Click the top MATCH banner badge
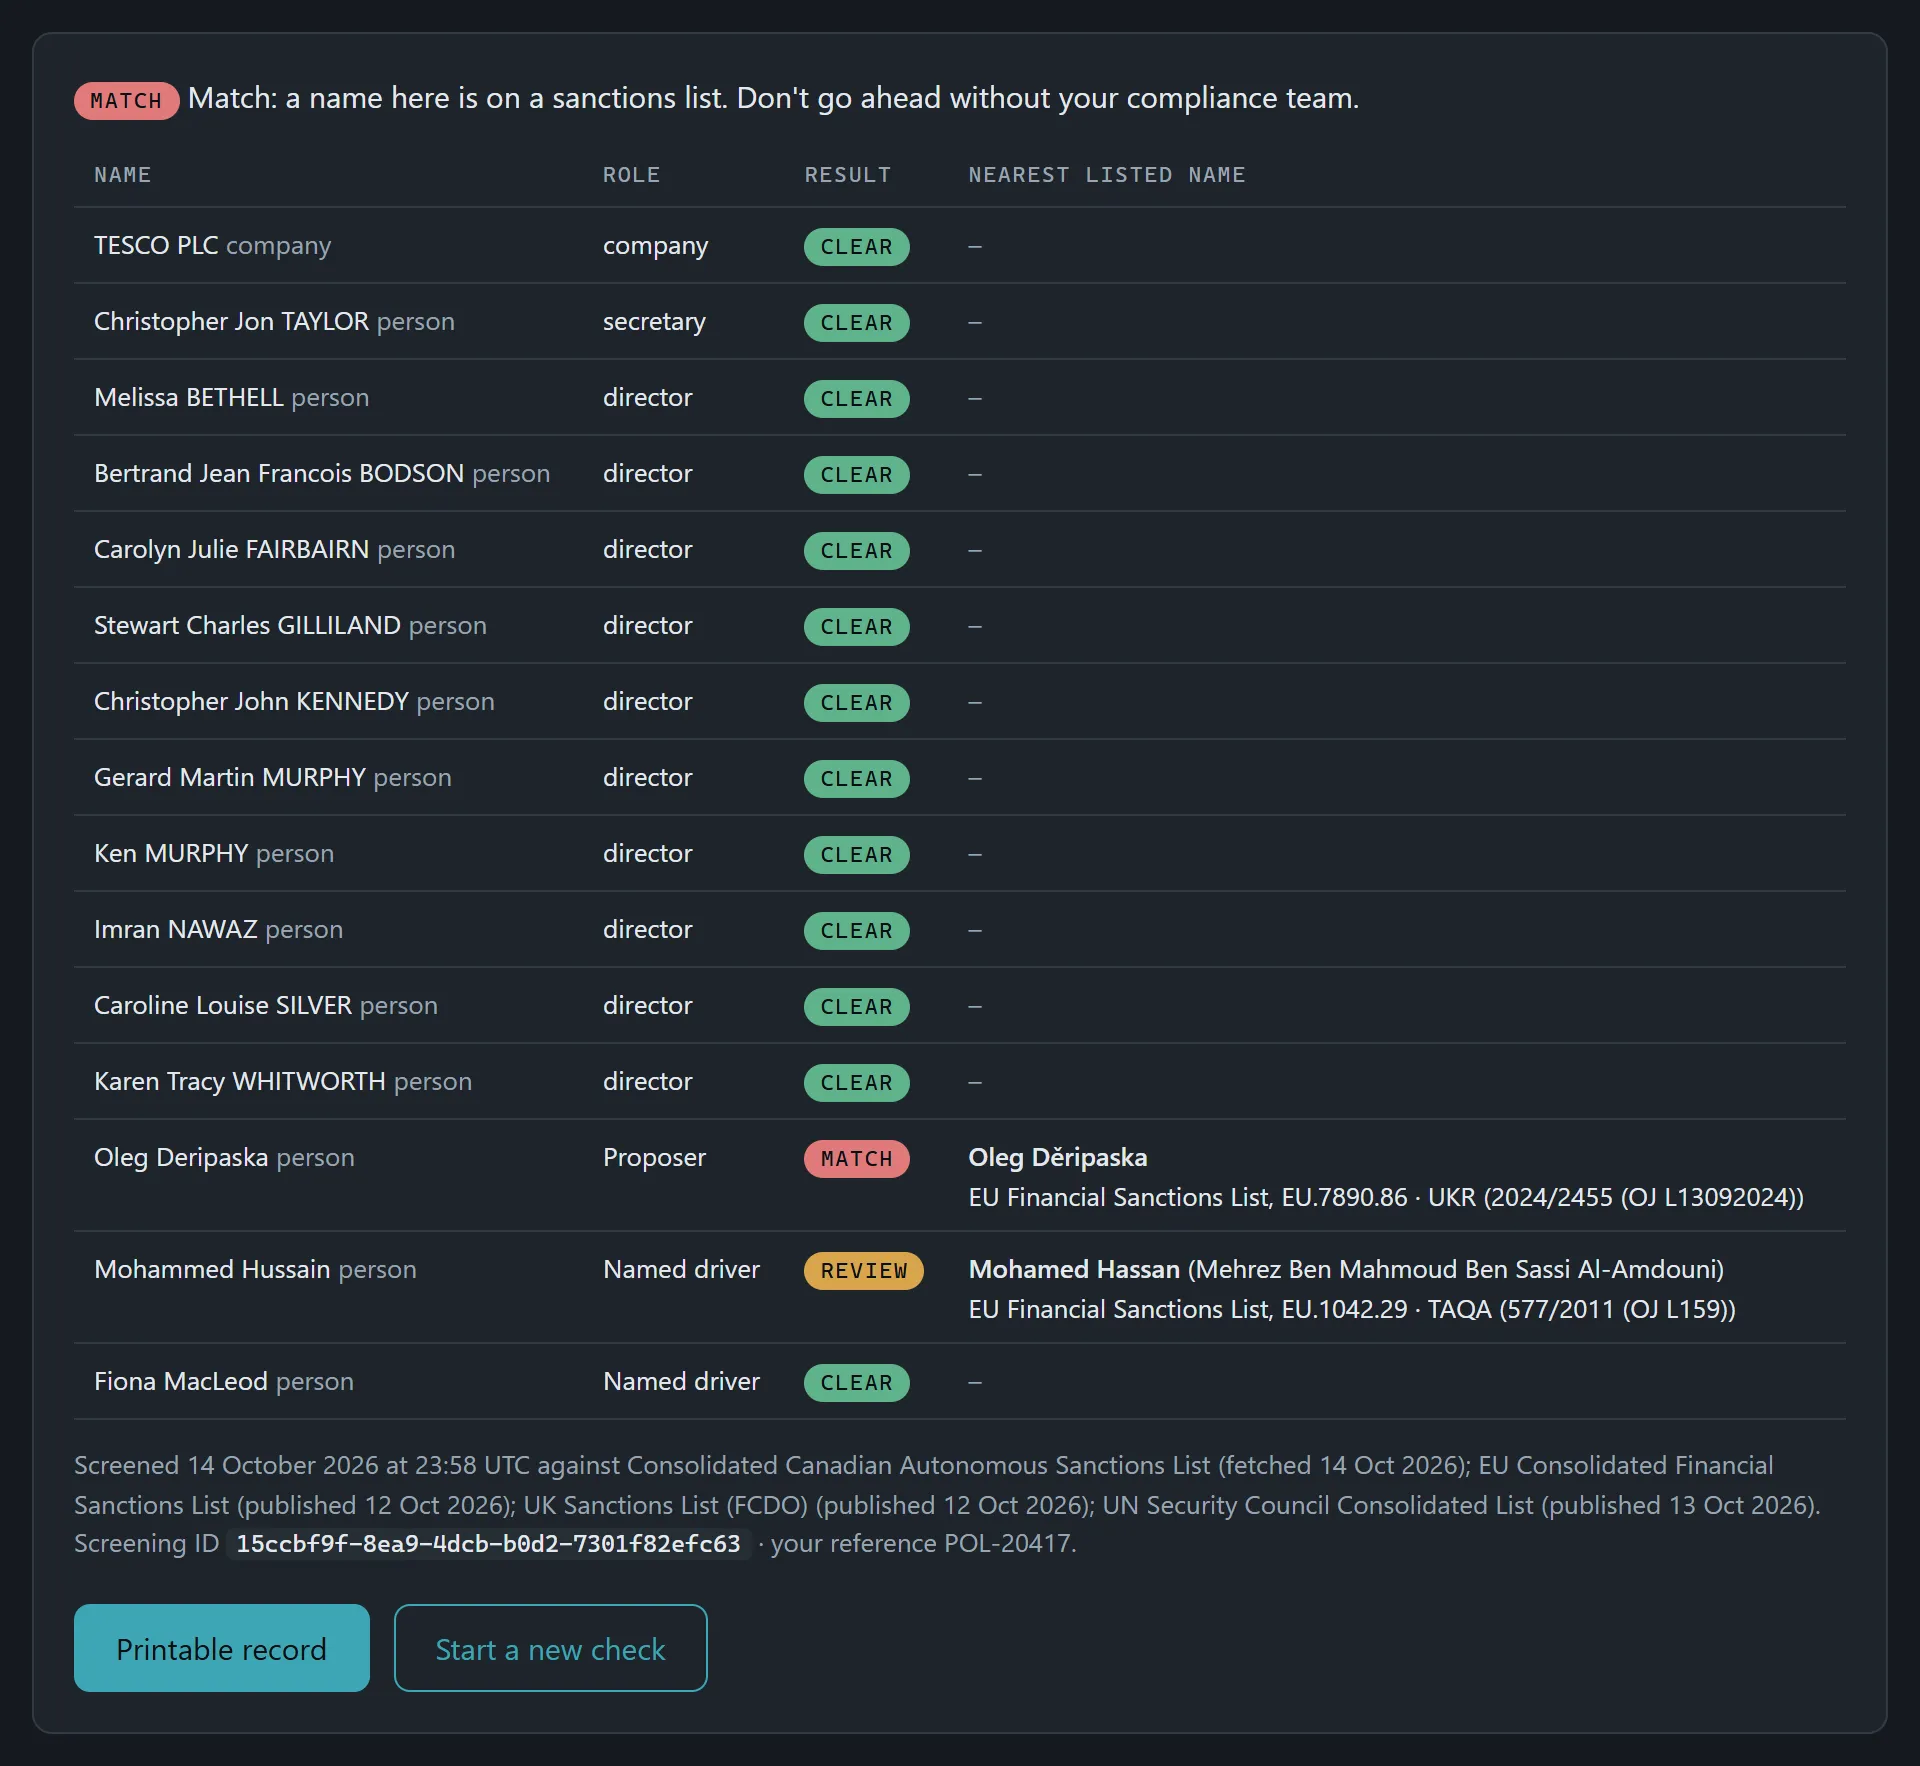The image size is (1920, 1766). [x=126, y=101]
